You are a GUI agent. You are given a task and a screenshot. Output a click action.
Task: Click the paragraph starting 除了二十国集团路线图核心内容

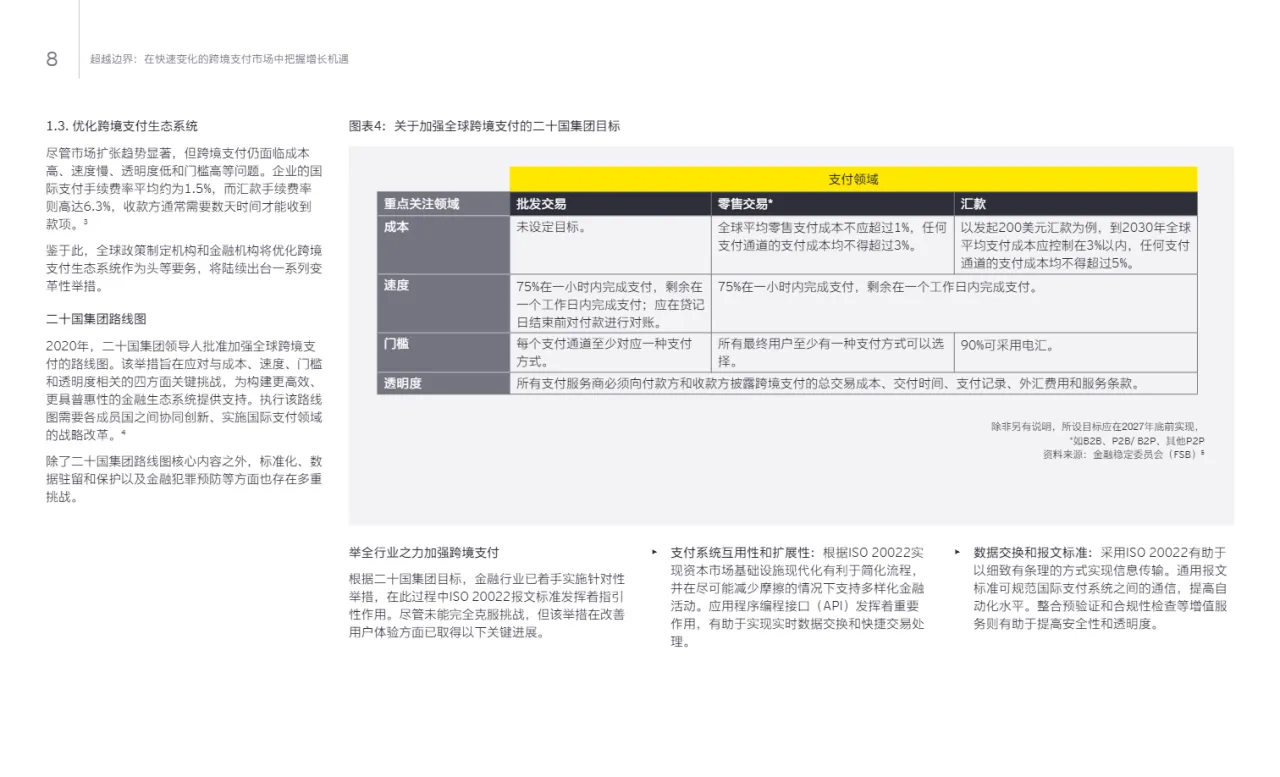(x=184, y=478)
